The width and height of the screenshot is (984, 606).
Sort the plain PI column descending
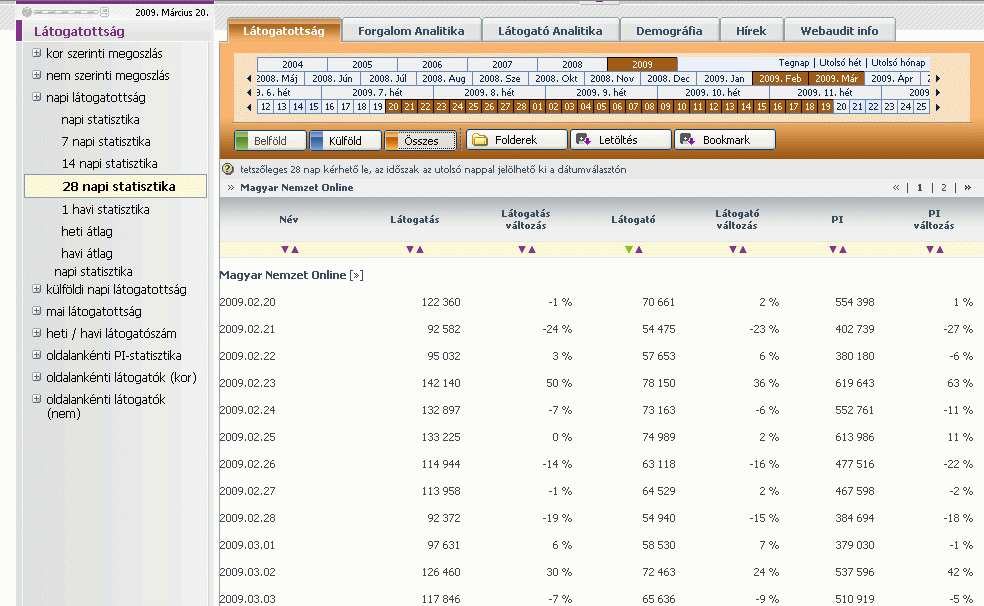pyautogui.click(x=833, y=250)
